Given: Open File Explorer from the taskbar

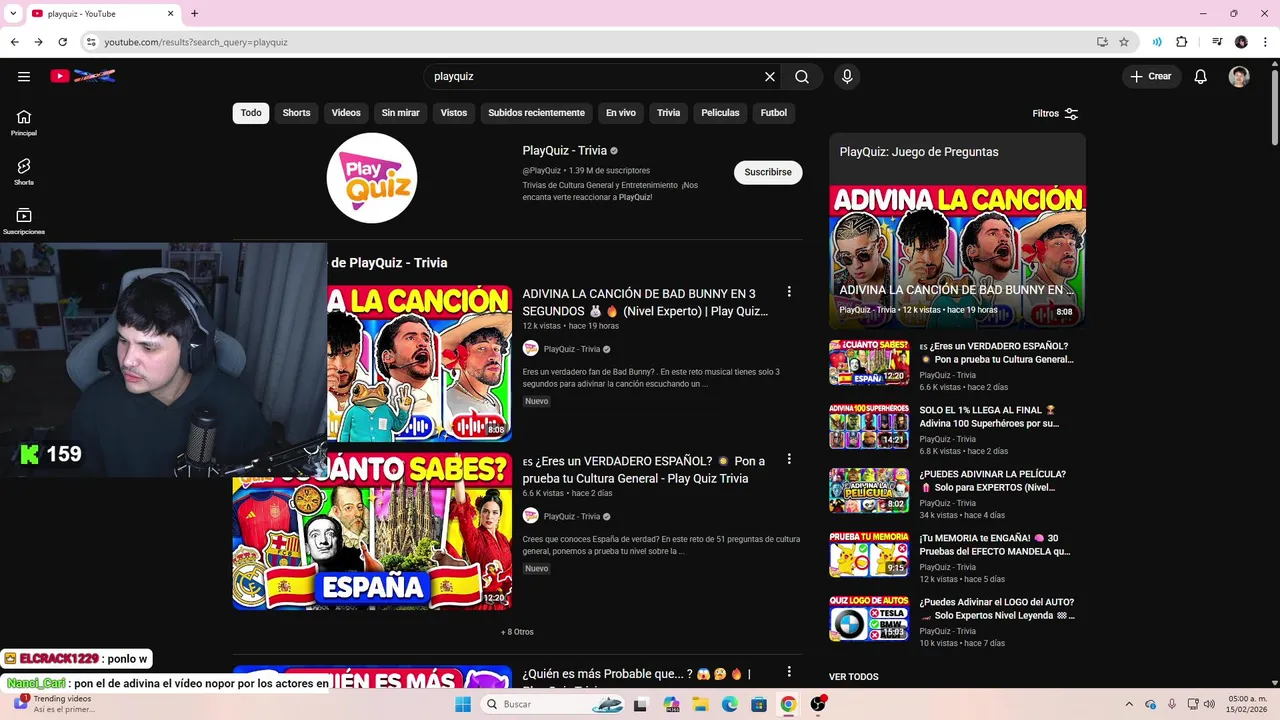Looking at the screenshot, I should (700, 704).
